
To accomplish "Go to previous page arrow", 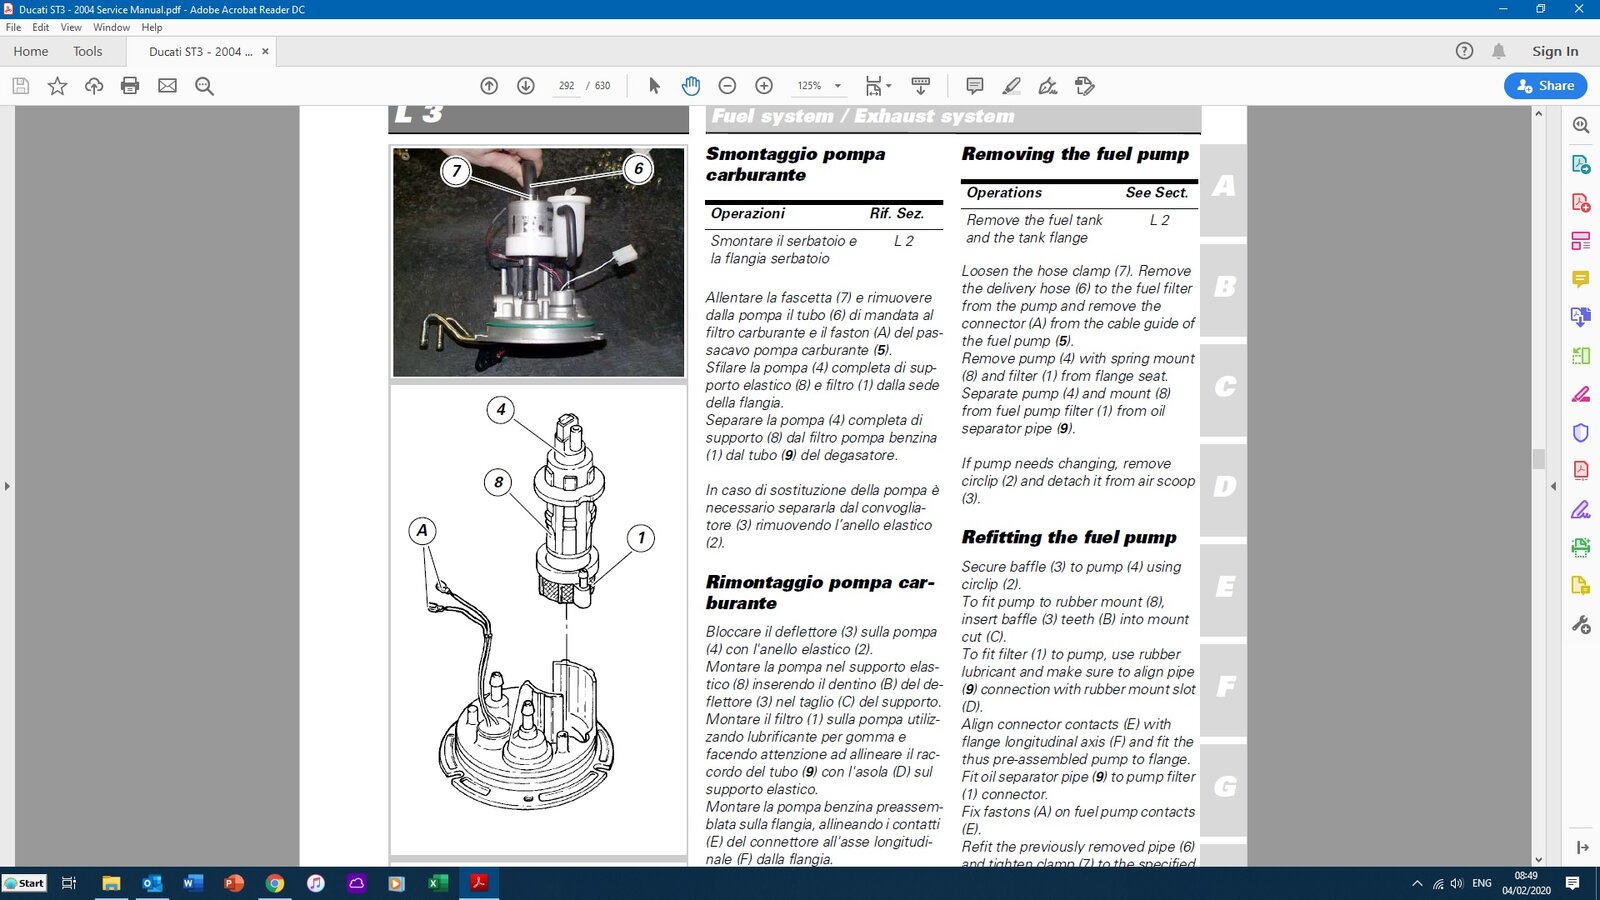I will click(489, 86).
